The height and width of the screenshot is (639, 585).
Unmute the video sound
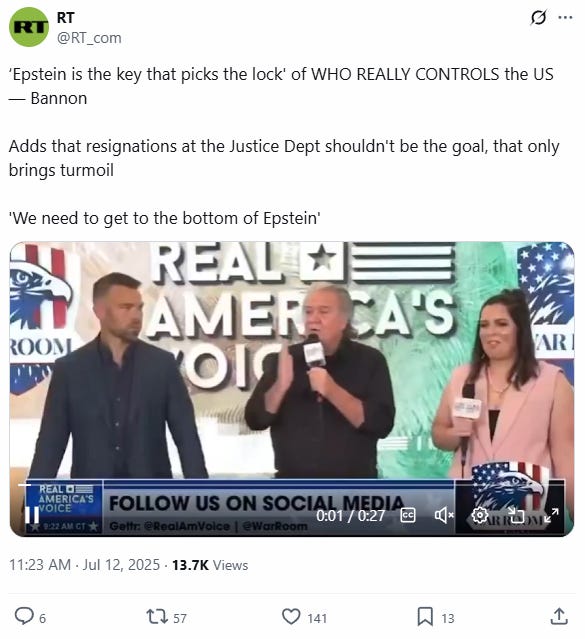click(x=444, y=516)
